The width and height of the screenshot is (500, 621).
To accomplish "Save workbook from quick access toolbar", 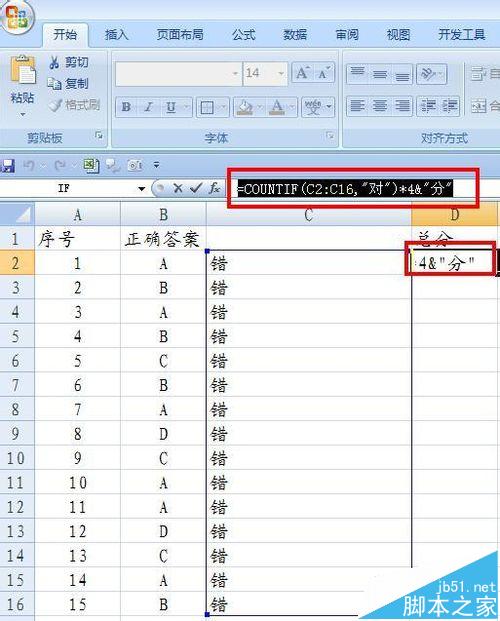I will coord(8,165).
